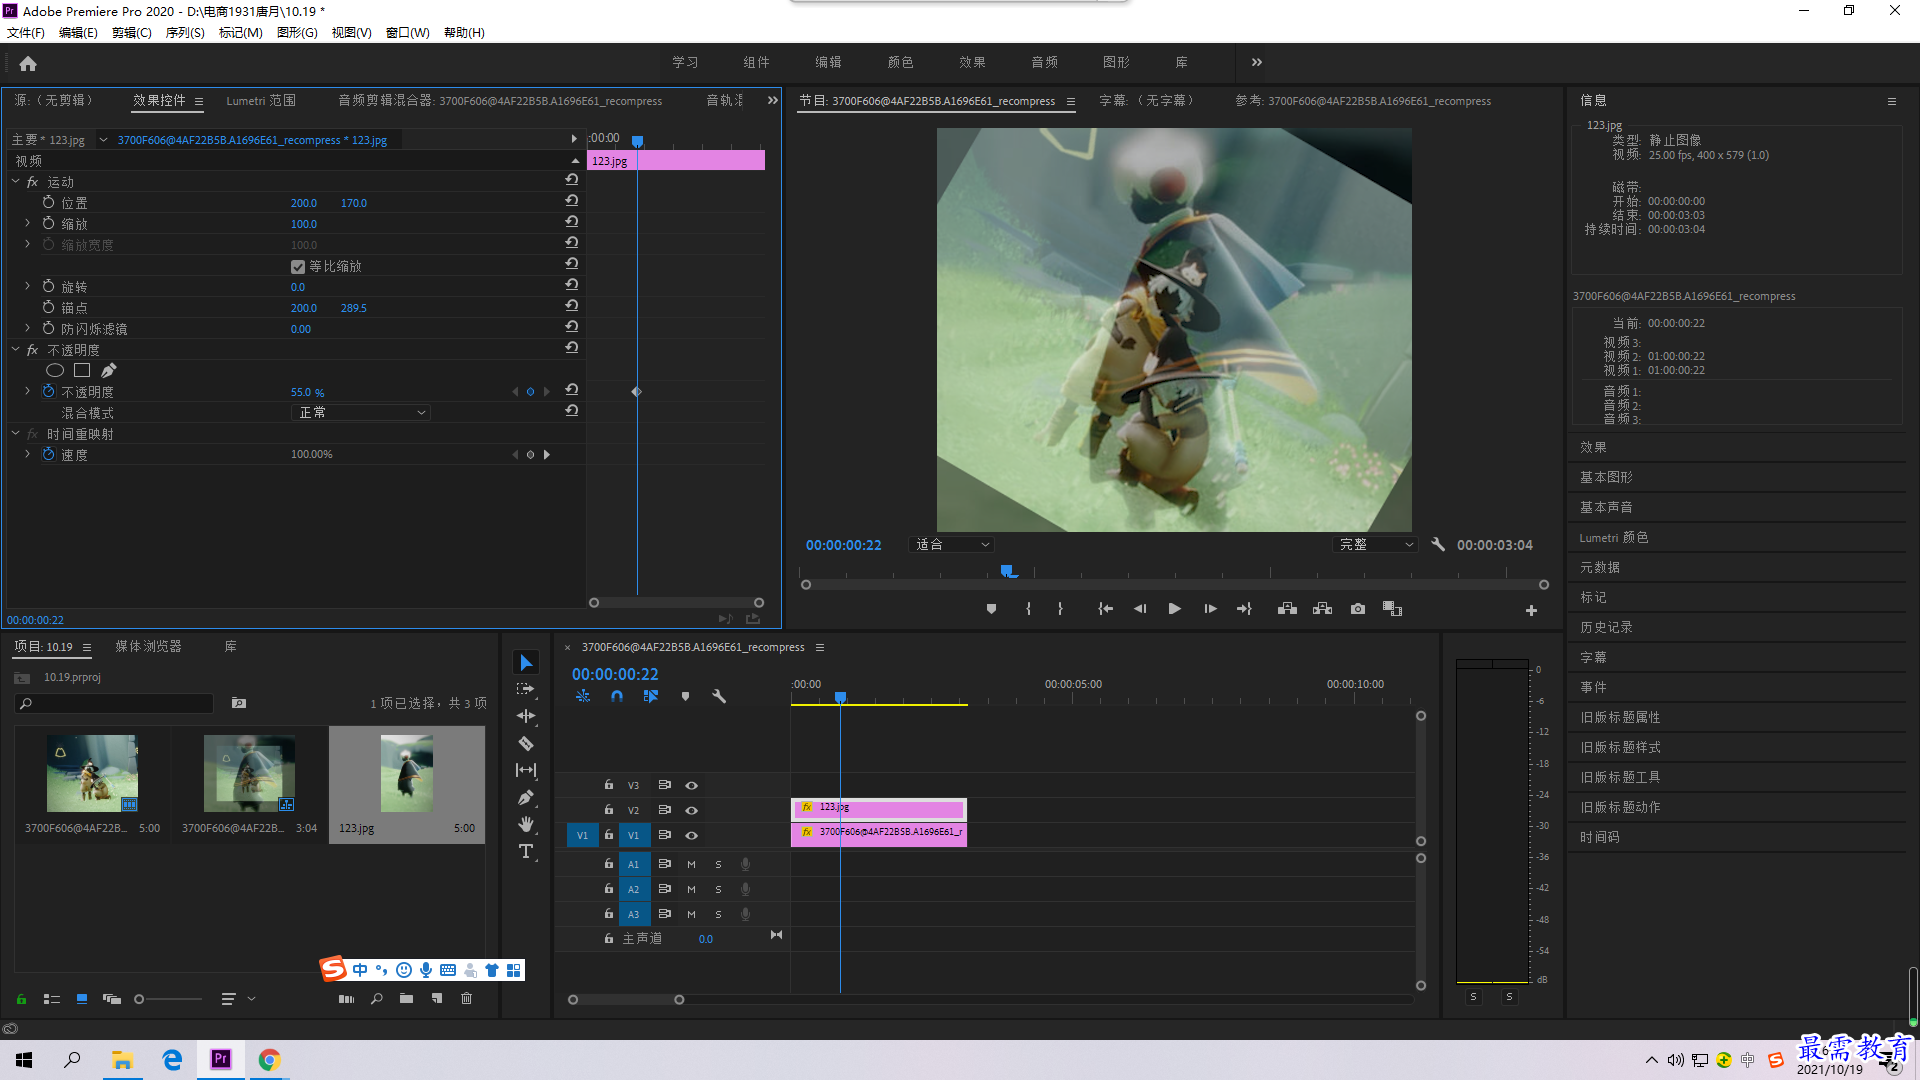The height and width of the screenshot is (1080, 1920).
Task: Select the Pen tool in toolbox
Action: 526,797
